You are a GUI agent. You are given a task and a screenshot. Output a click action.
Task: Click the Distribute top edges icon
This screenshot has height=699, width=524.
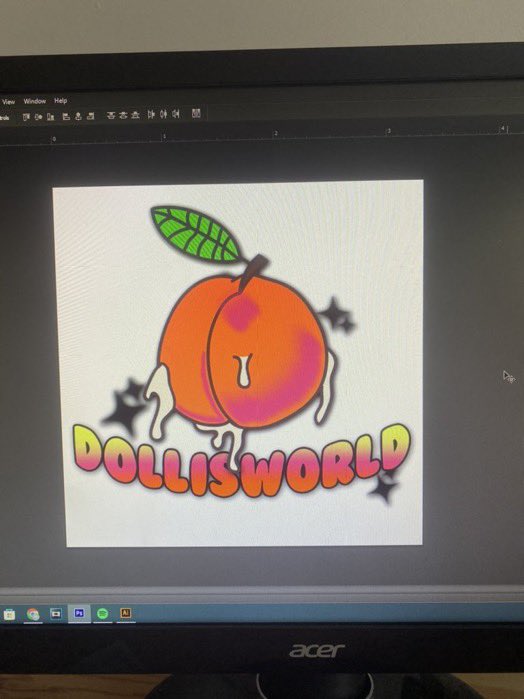111,115
